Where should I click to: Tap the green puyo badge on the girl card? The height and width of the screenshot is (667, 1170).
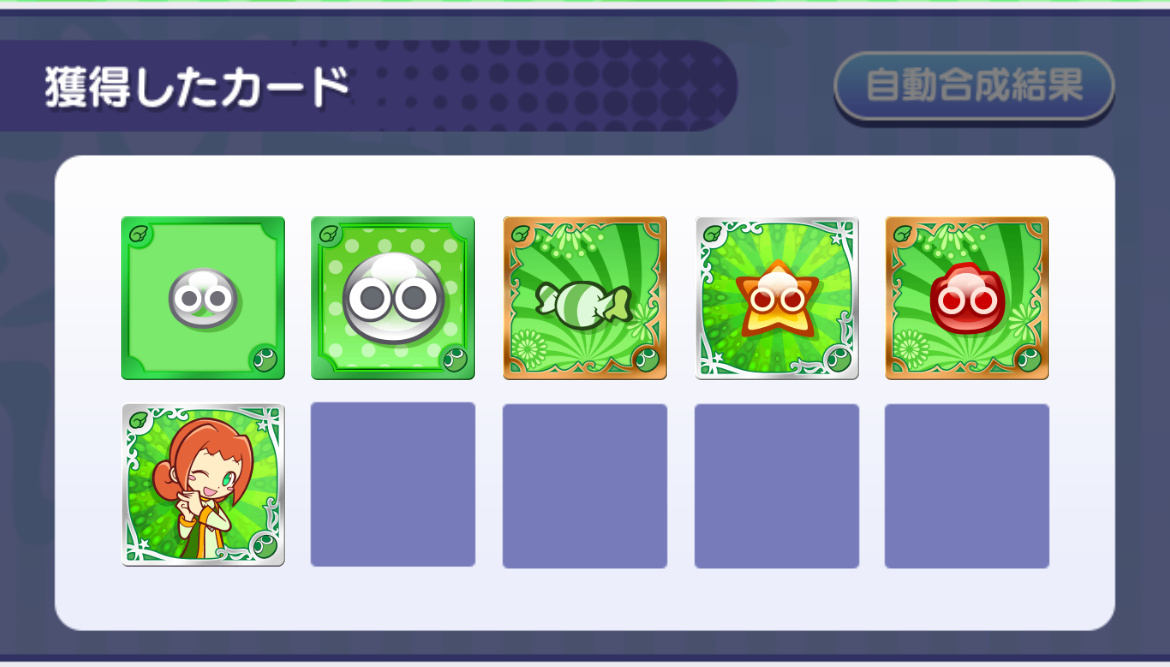(264, 546)
